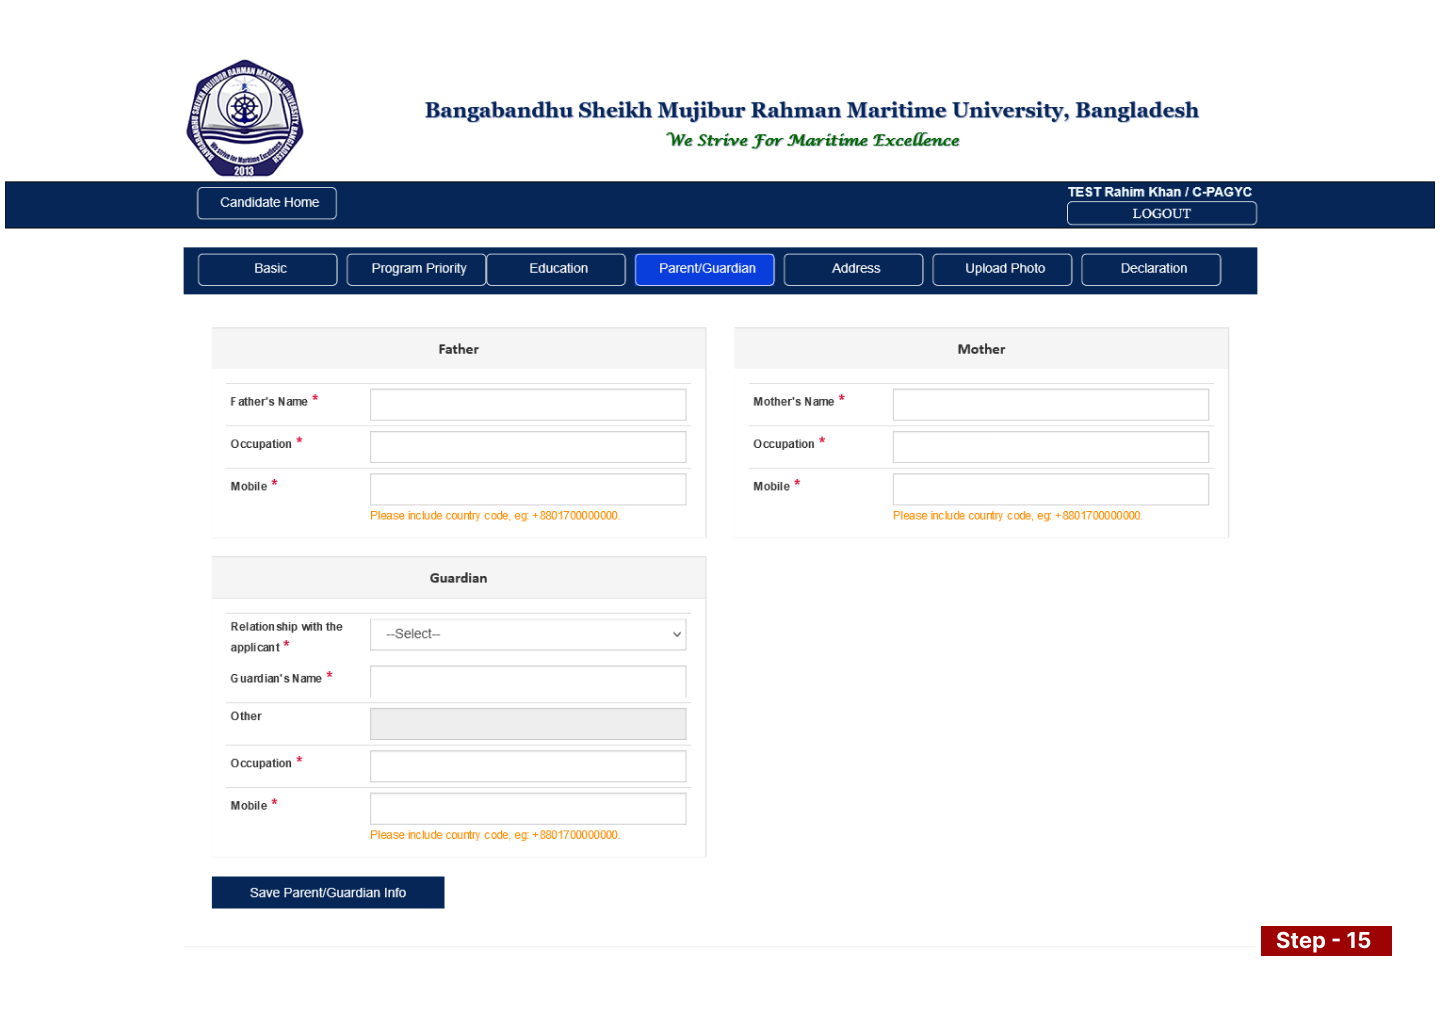Click country code hint under Guardian's Mobile
1440x1024 pixels.
point(495,835)
